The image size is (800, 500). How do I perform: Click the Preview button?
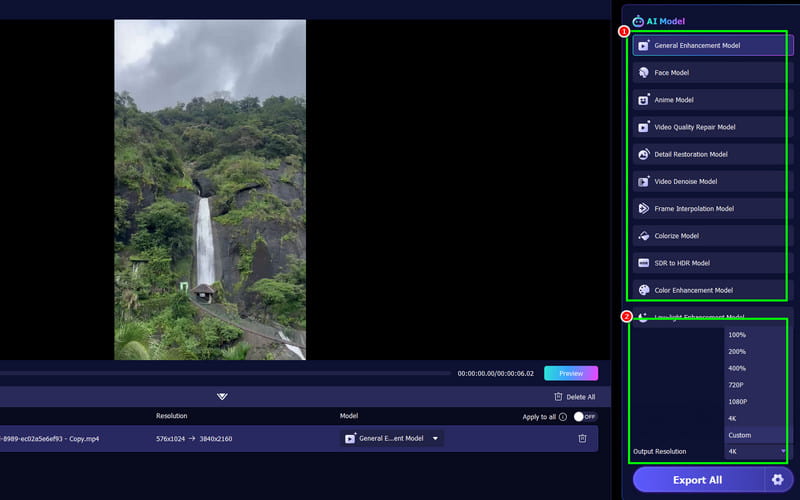tap(570, 373)
